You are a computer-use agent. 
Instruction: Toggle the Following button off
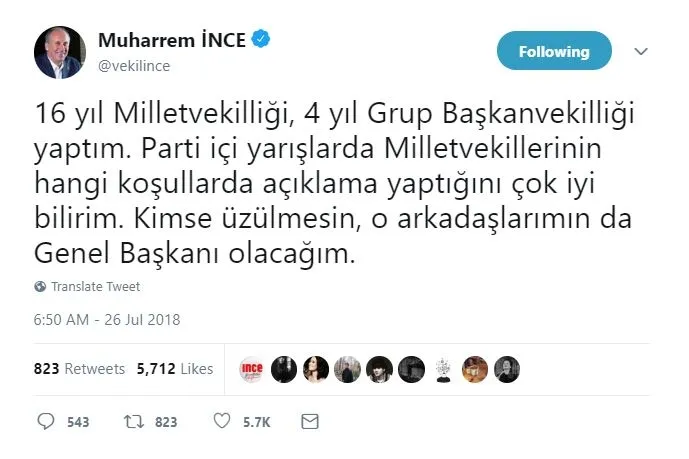point(554,51)
